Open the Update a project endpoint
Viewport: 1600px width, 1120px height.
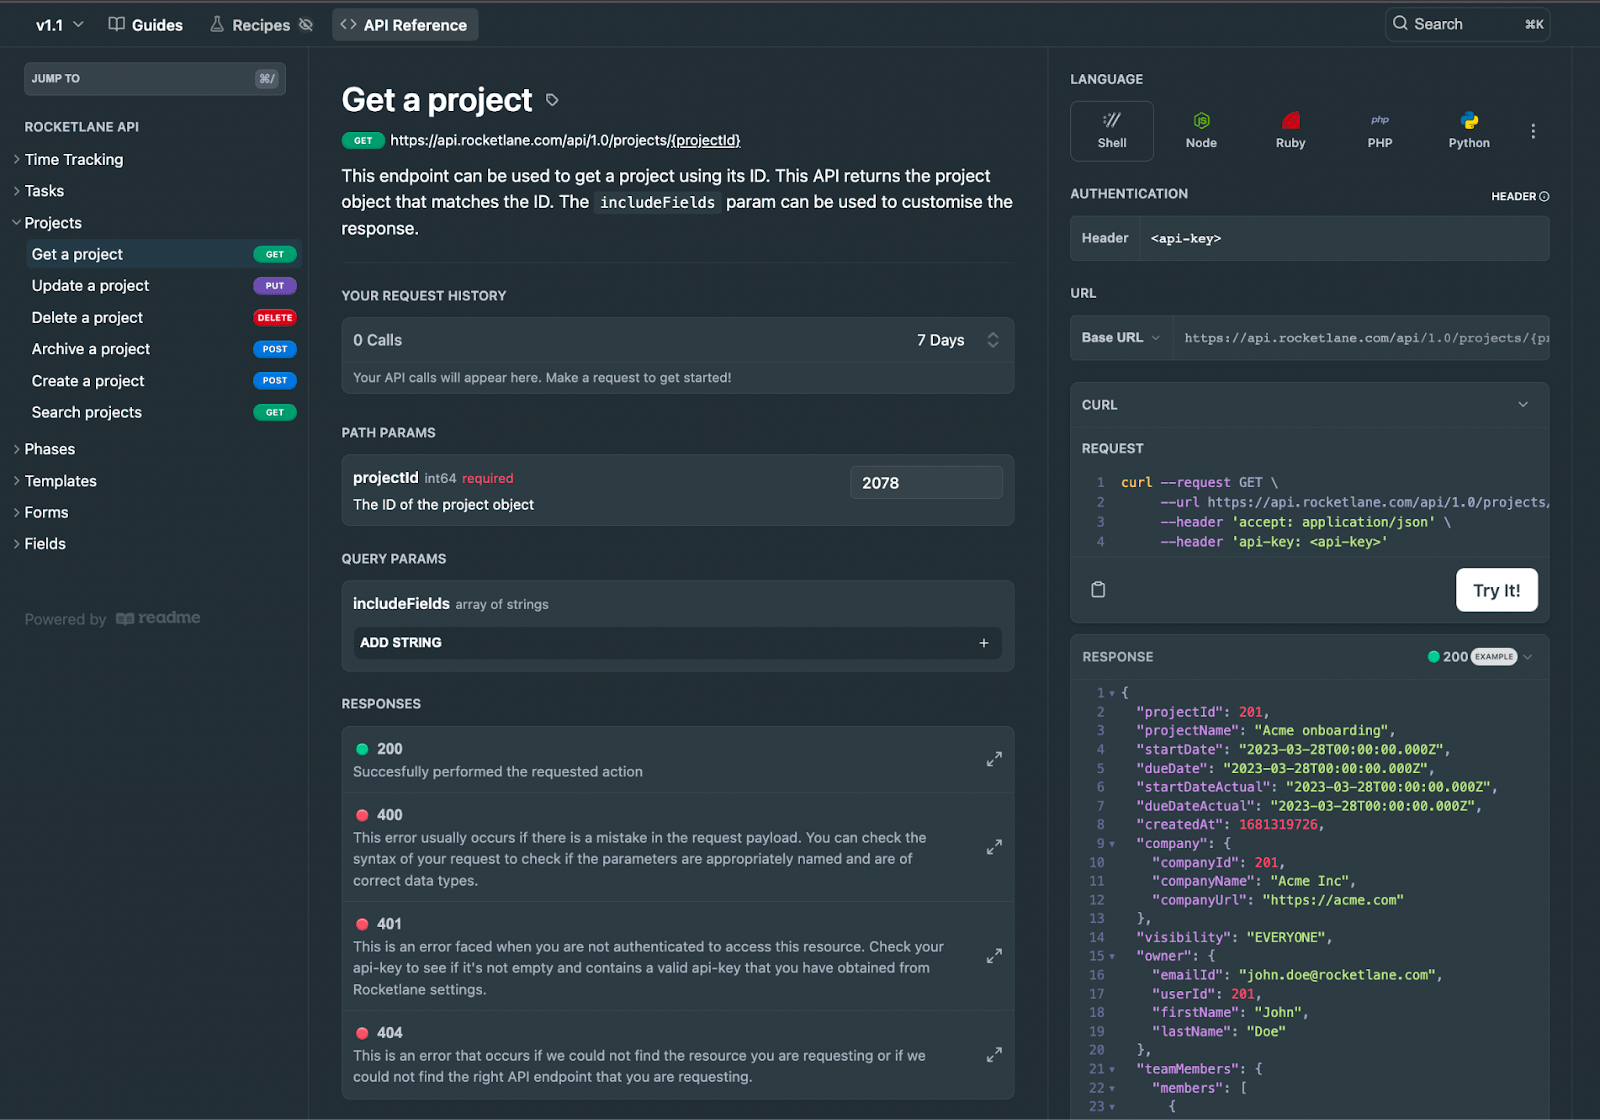(x=90, y=286)
